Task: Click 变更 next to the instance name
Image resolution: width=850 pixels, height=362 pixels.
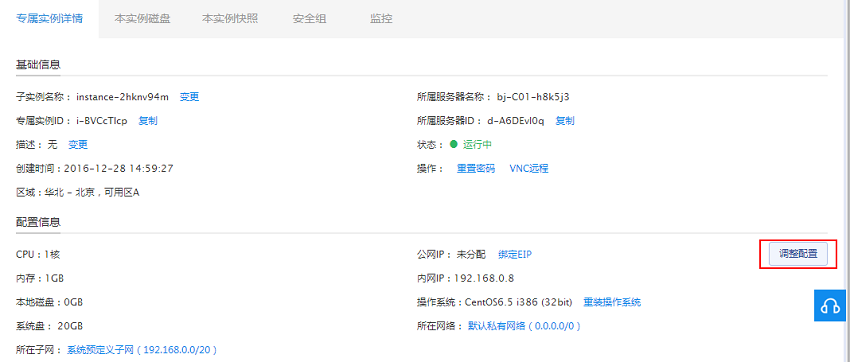Action: pos(189,97)
